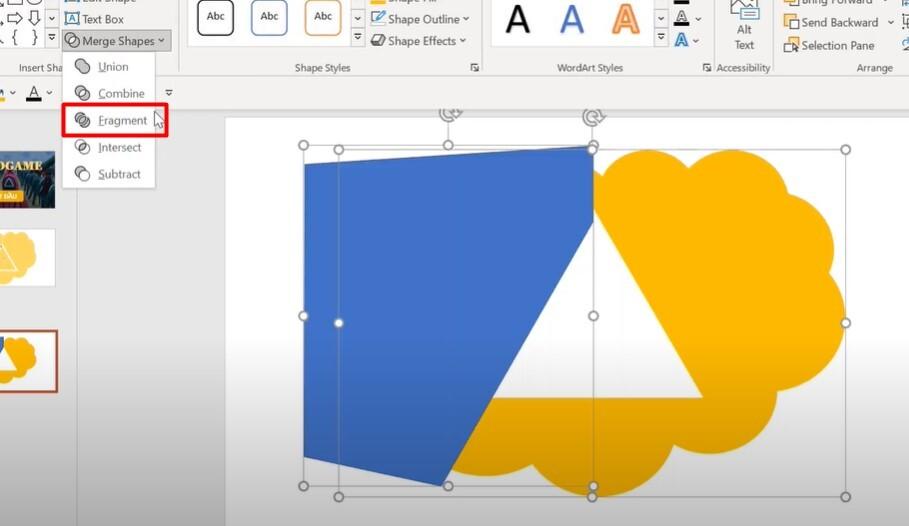Click the Text Outline icon
This screenshot has height=526, width=909.
pyautogui.click(x=682, y=19)
